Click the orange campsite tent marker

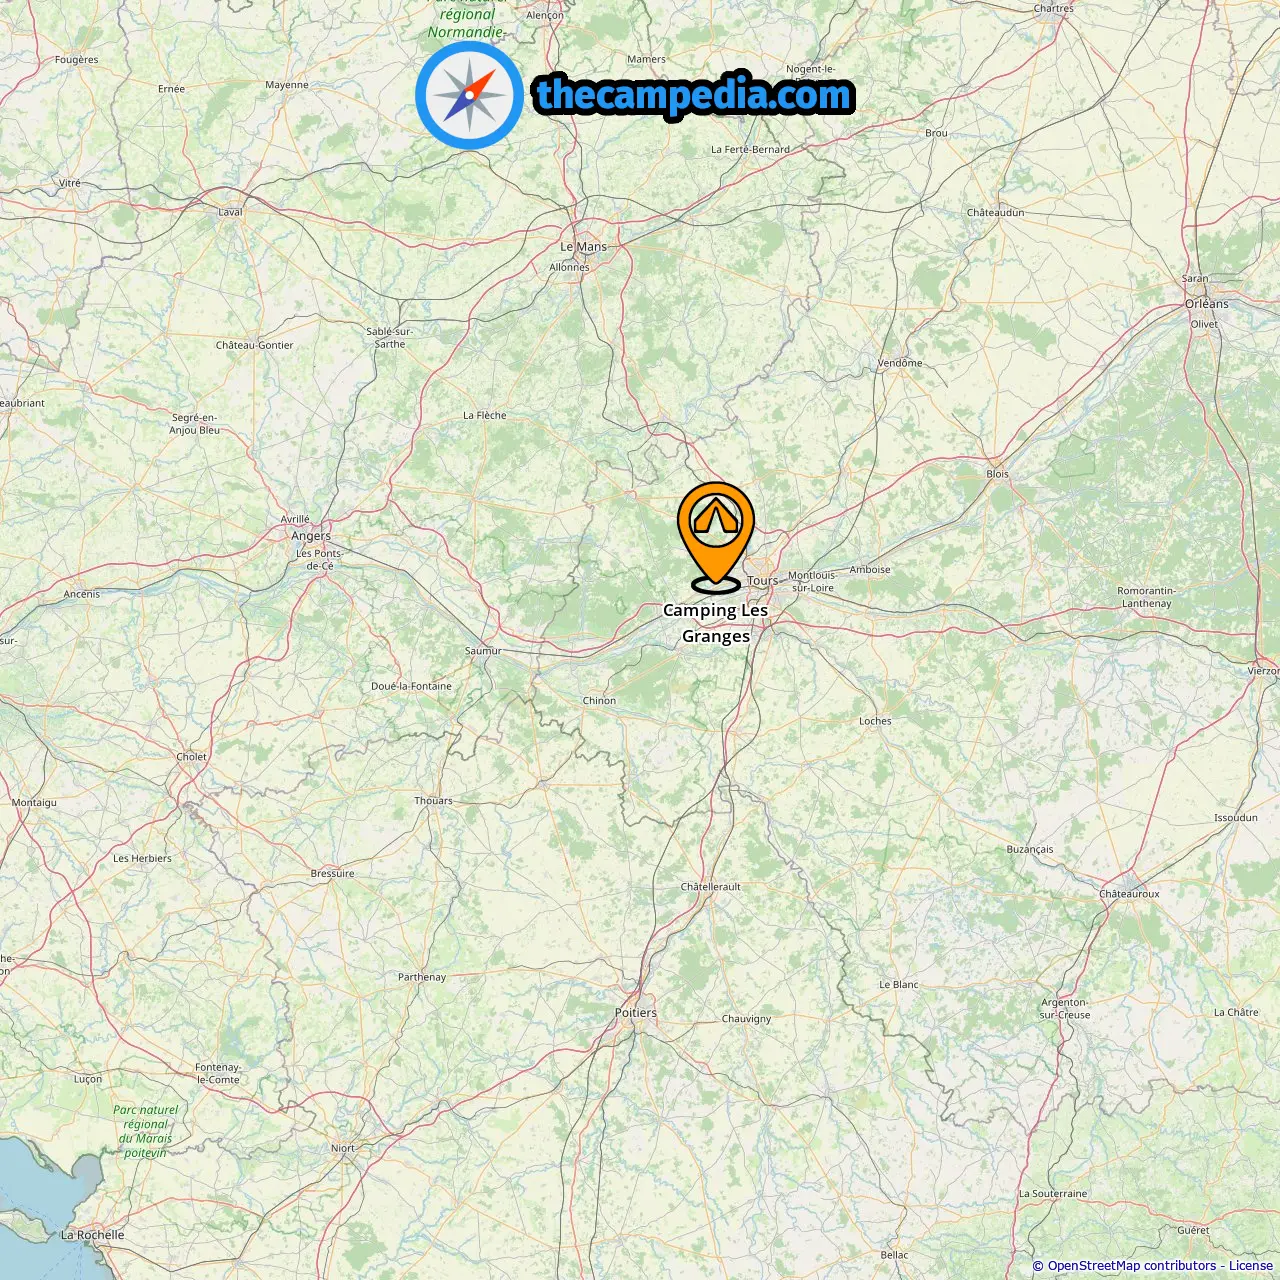coord(715,537)
